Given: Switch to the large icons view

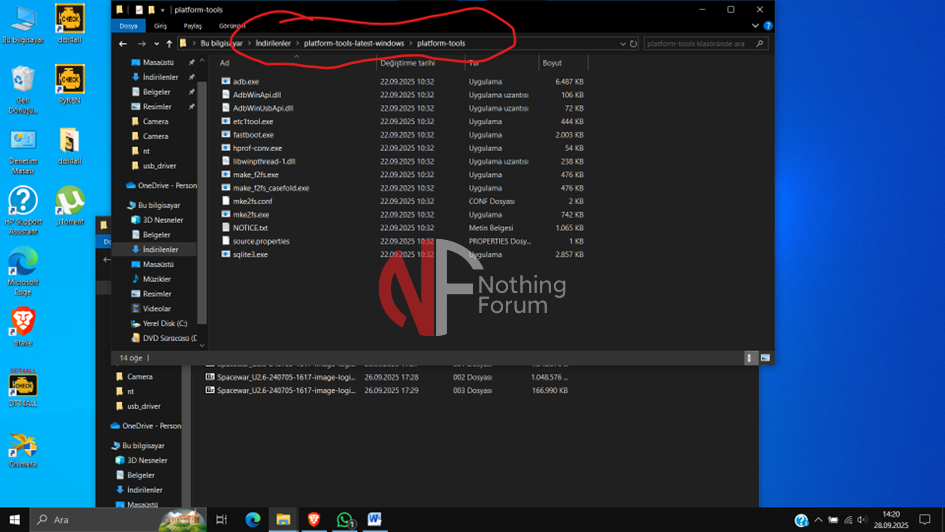Looking at the screenshot, I should (765, 357).
